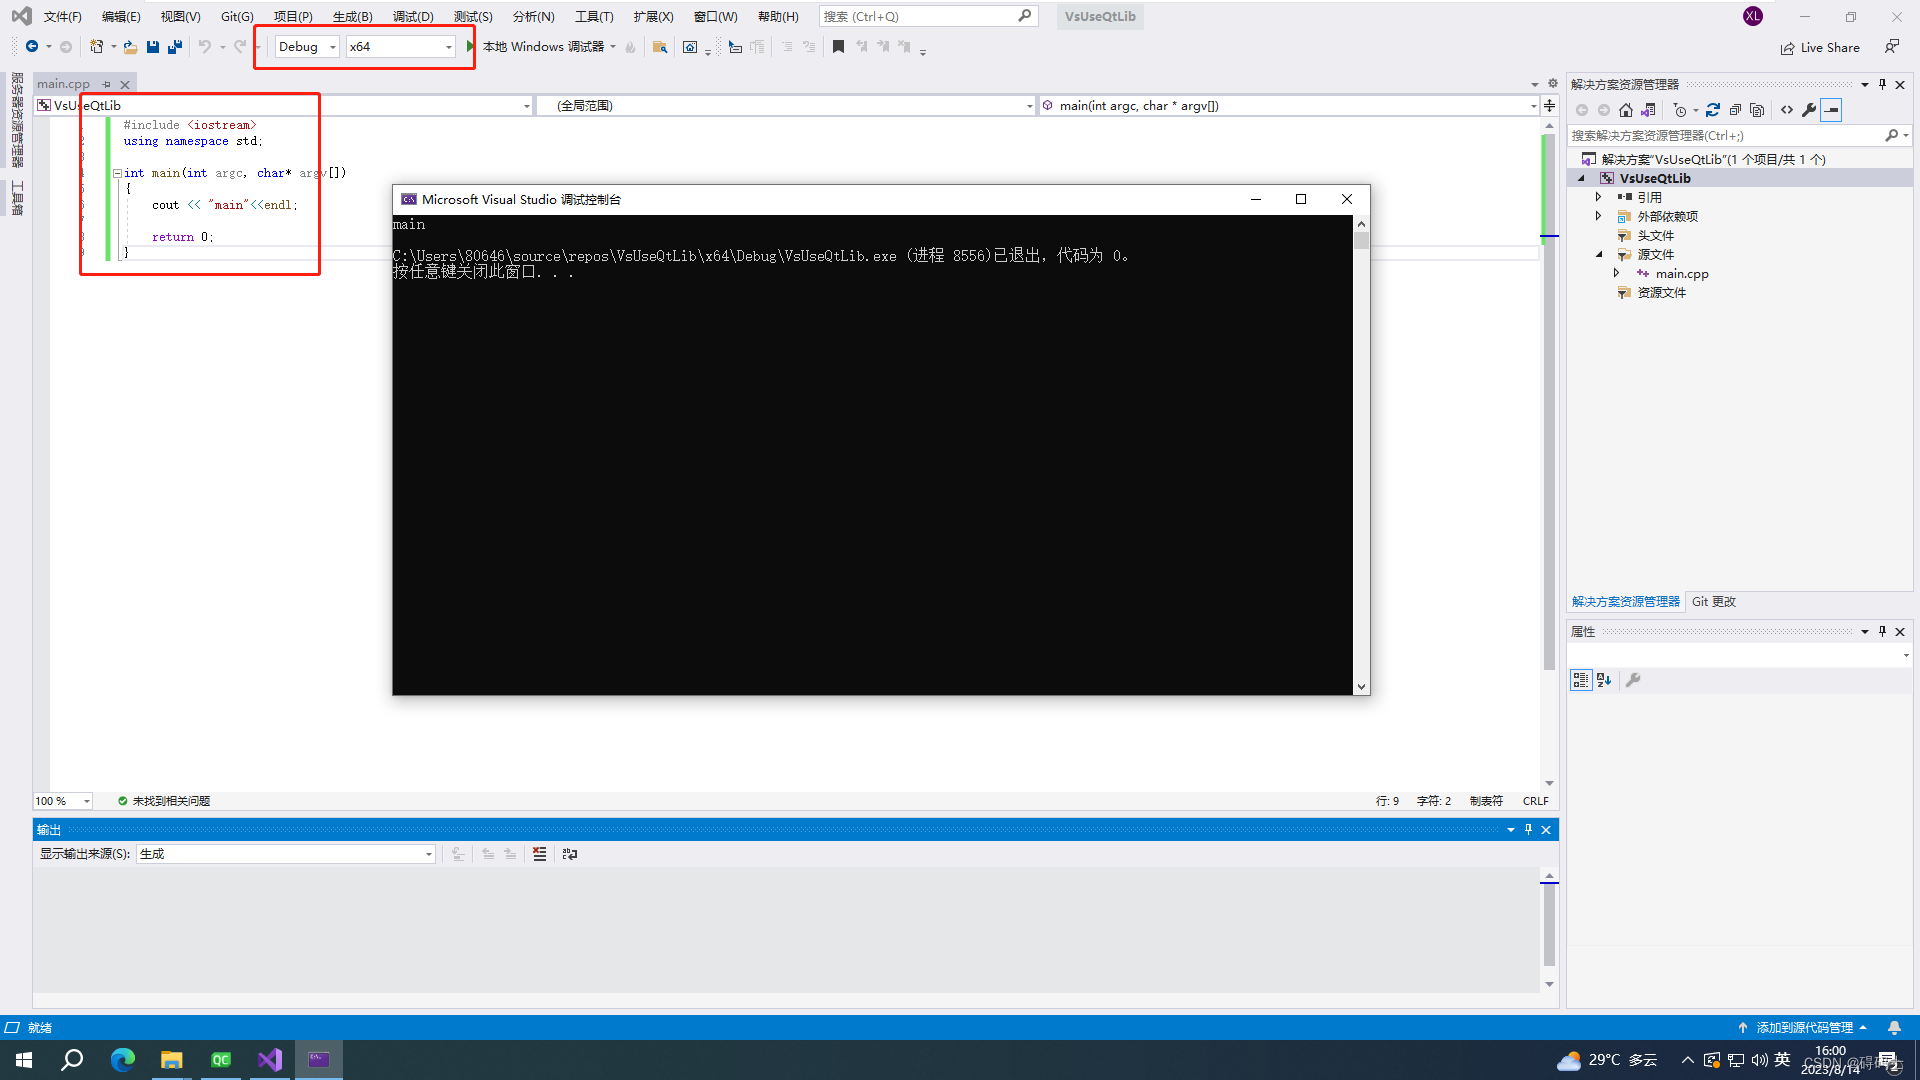This screenshot has height=1080, width=1920.
Task: Adjust editor zoom using the 100% control
Action: pos(62,800)
